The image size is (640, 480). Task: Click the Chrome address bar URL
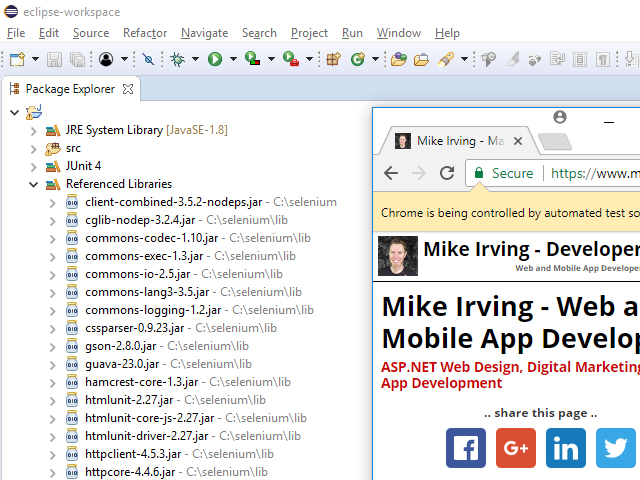pos(595,173)
